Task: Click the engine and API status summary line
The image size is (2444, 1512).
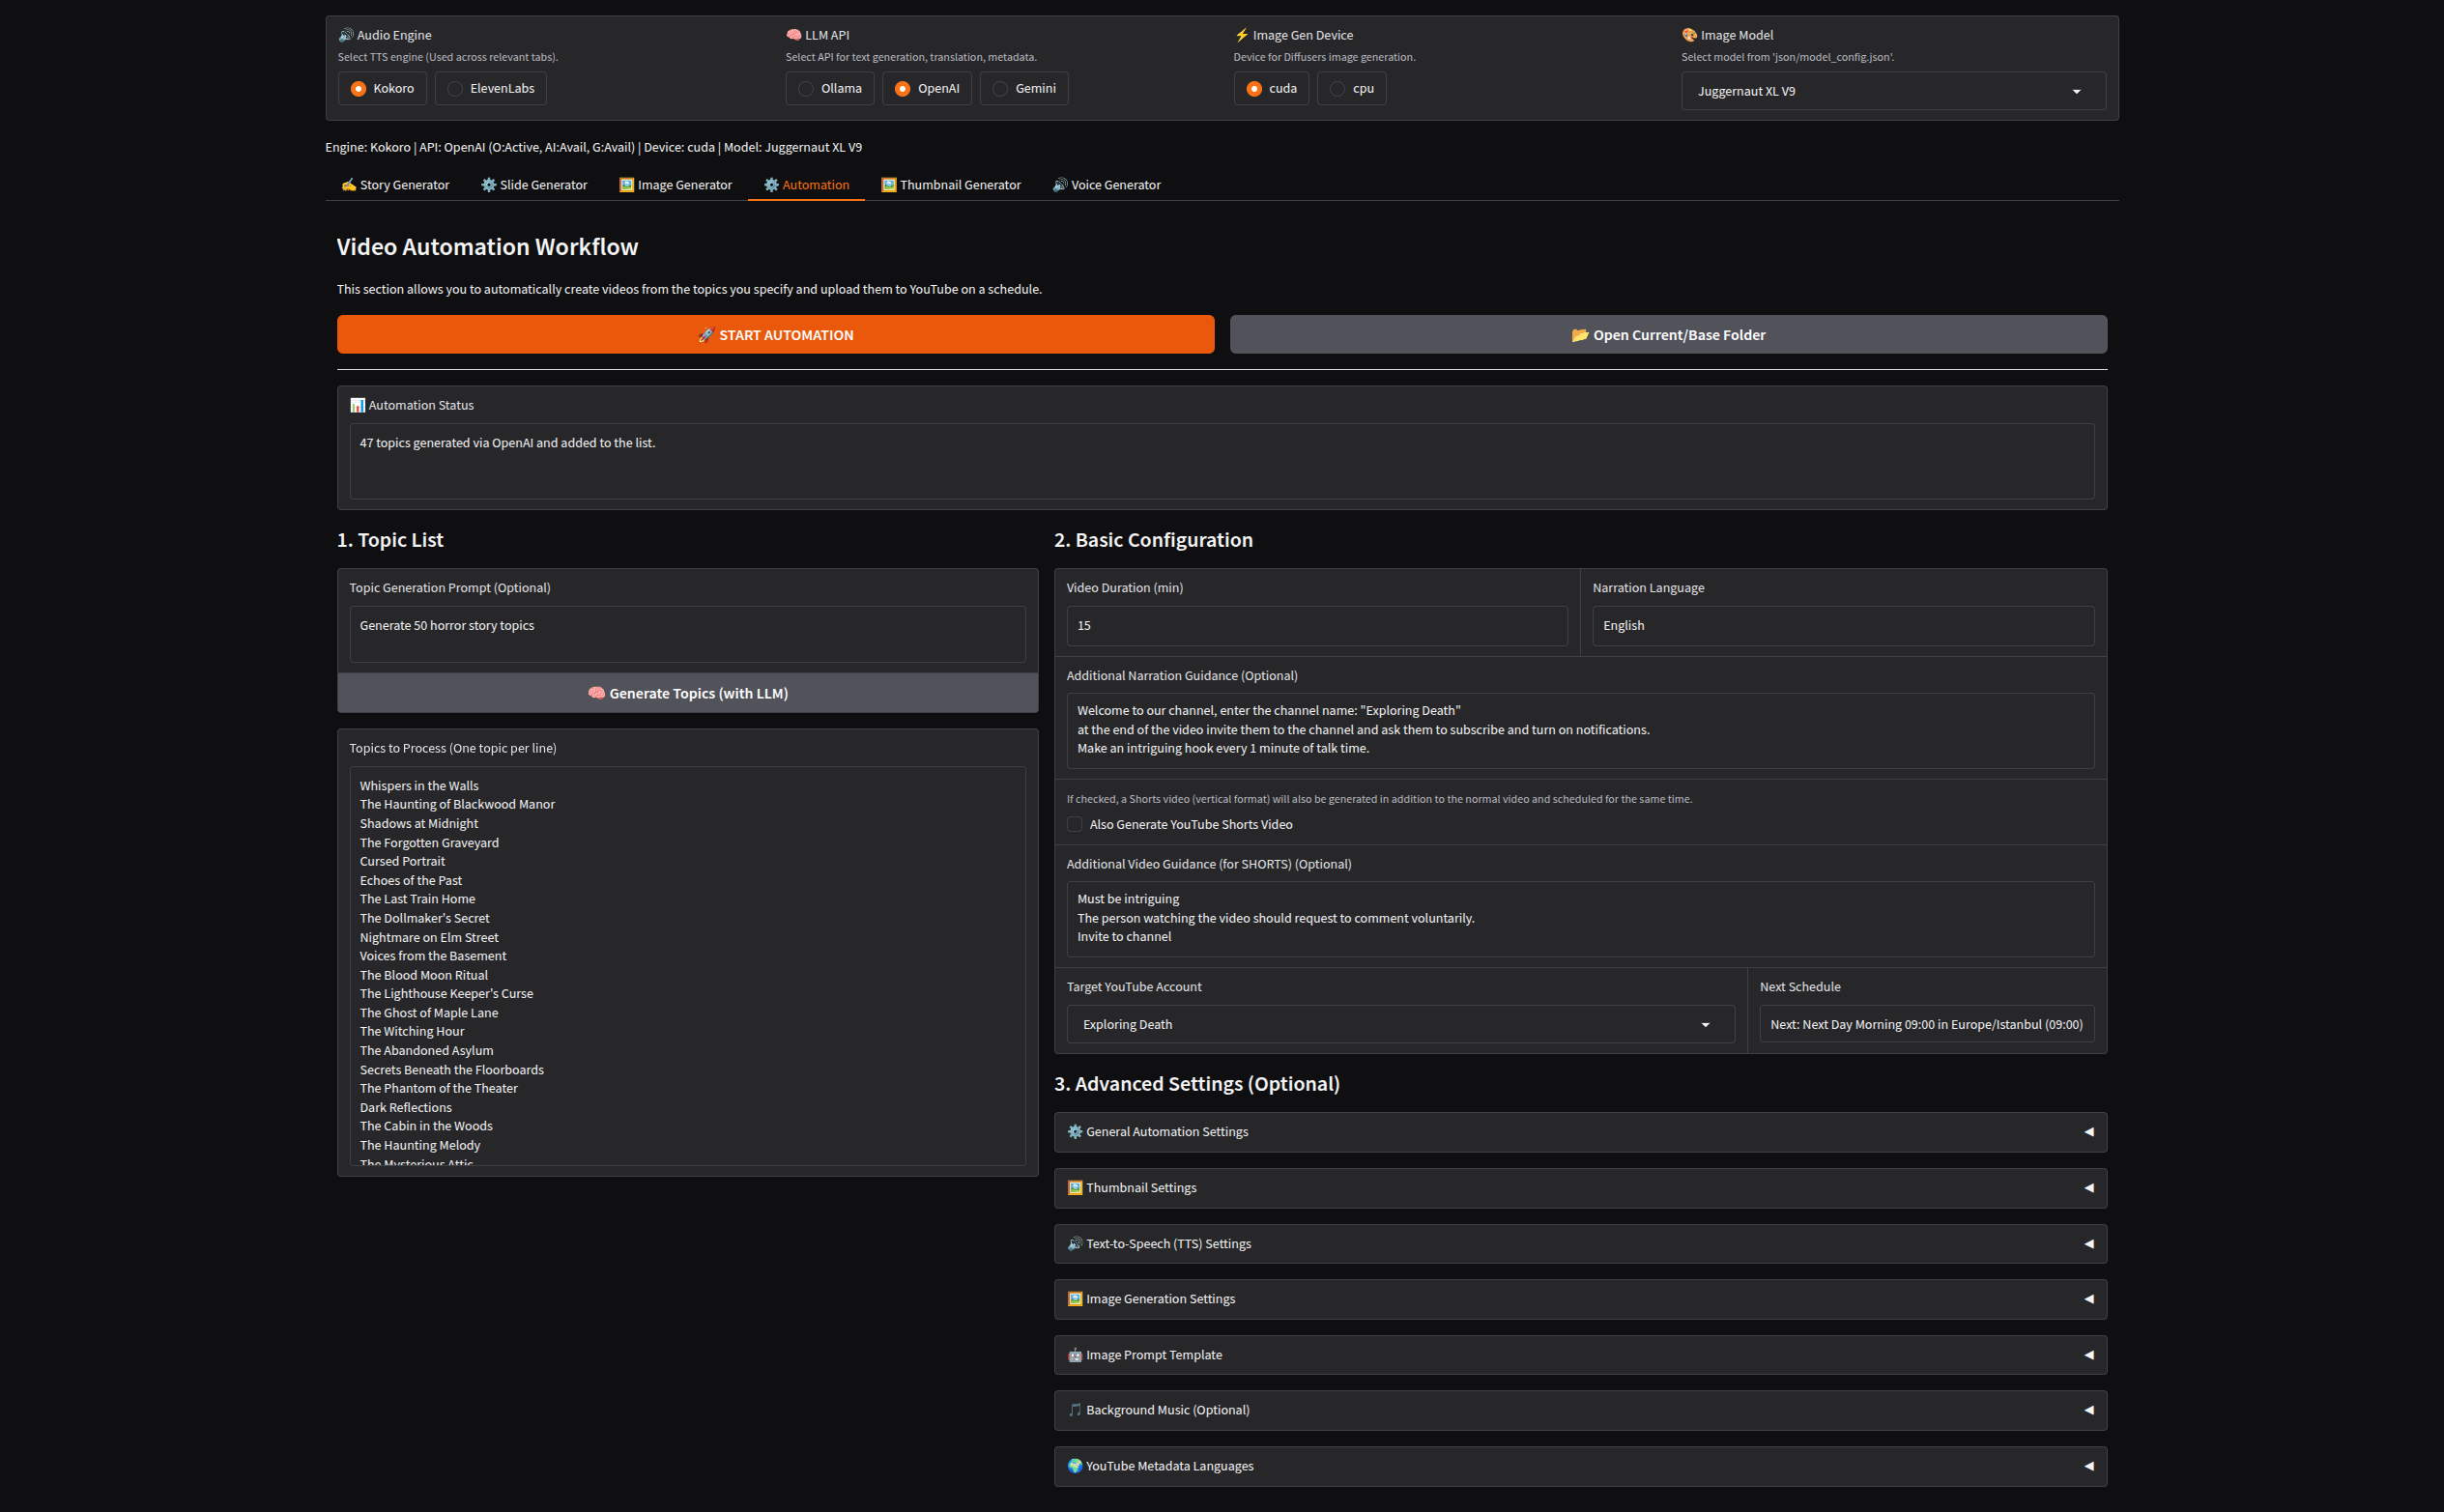Action: click(593, 147)
